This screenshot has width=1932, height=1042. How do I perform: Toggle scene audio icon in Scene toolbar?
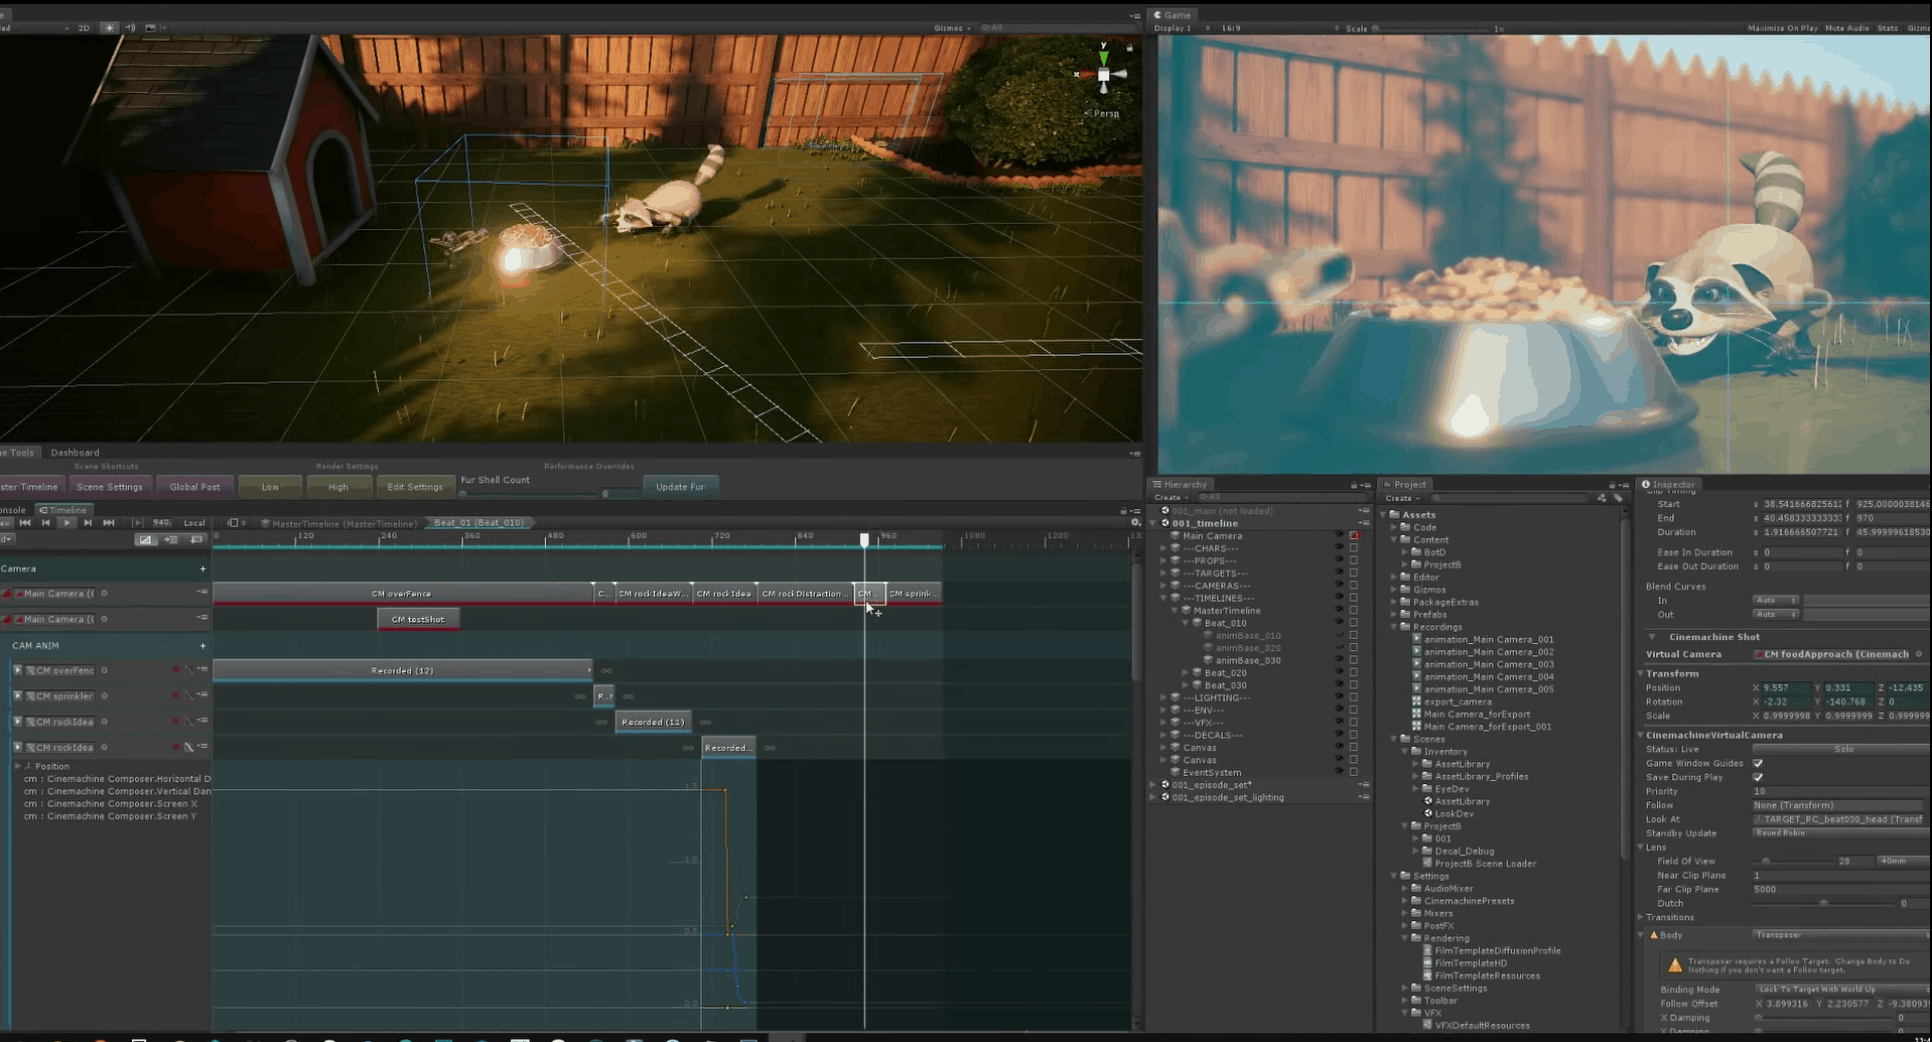(130, 28)
